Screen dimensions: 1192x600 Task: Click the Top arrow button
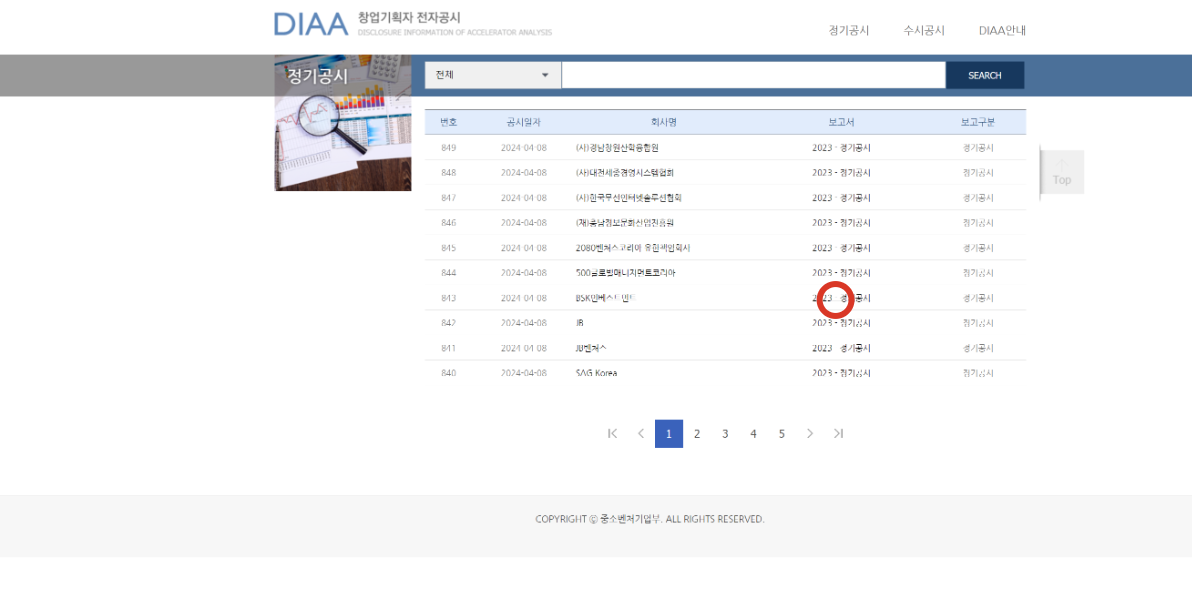pyautogui.click(x=1061, y=172)
